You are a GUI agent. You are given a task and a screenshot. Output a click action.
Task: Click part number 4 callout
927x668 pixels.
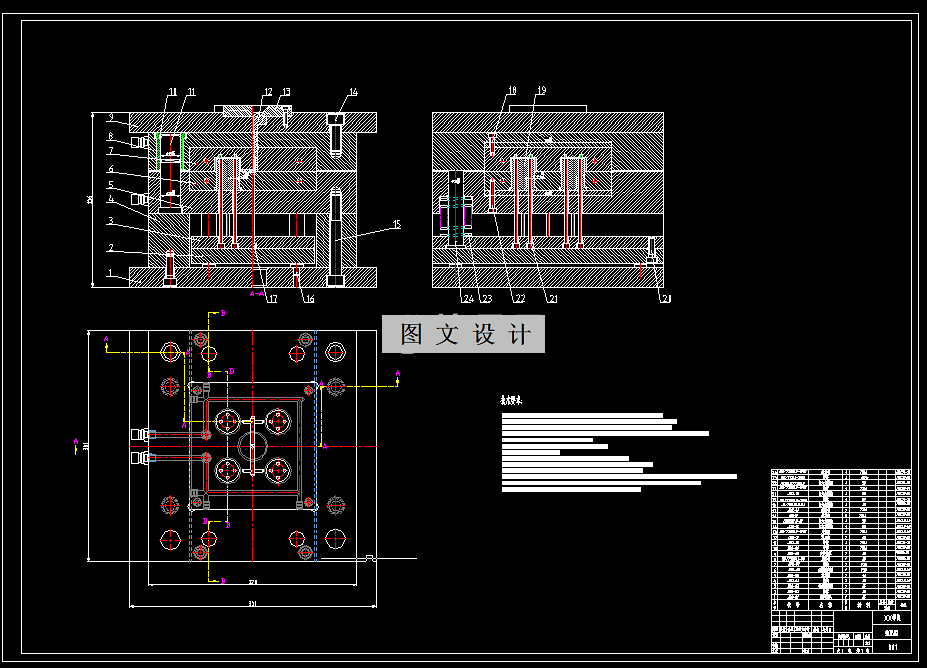point(111,199)
